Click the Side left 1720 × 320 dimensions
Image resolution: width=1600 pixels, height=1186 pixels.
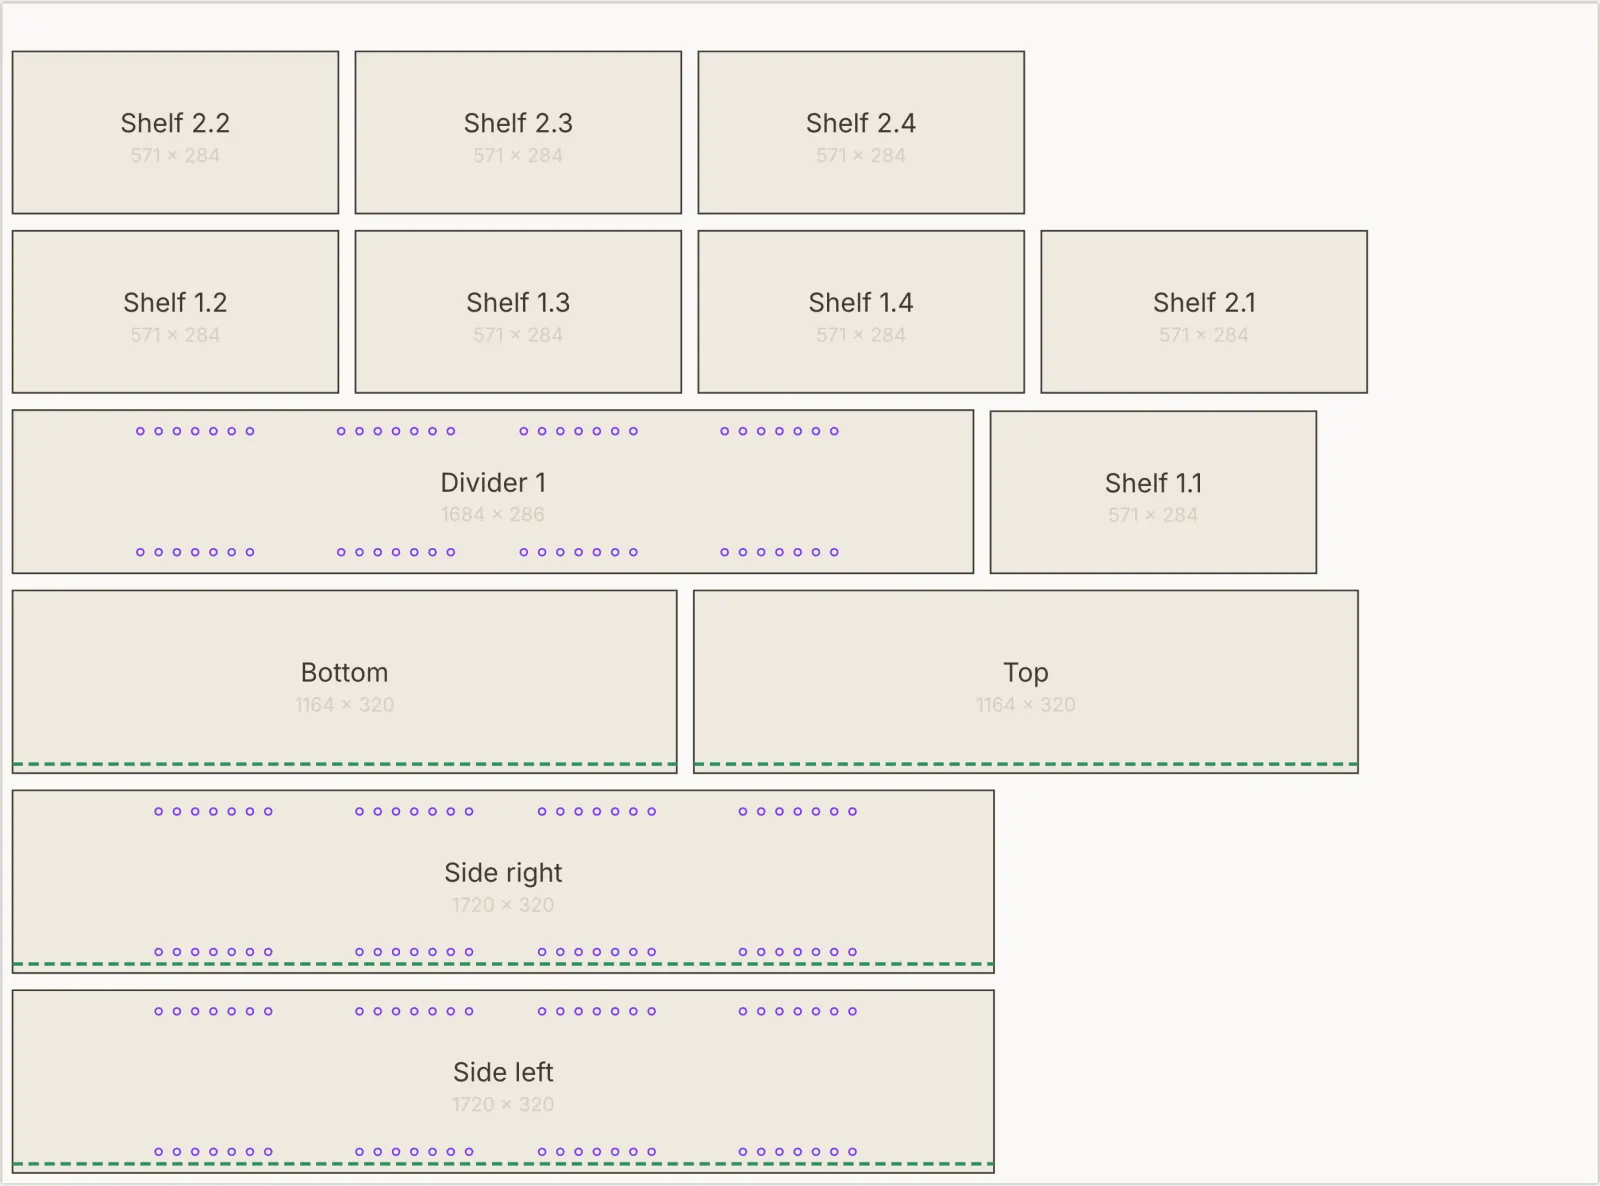click(x=503, y=1104)
